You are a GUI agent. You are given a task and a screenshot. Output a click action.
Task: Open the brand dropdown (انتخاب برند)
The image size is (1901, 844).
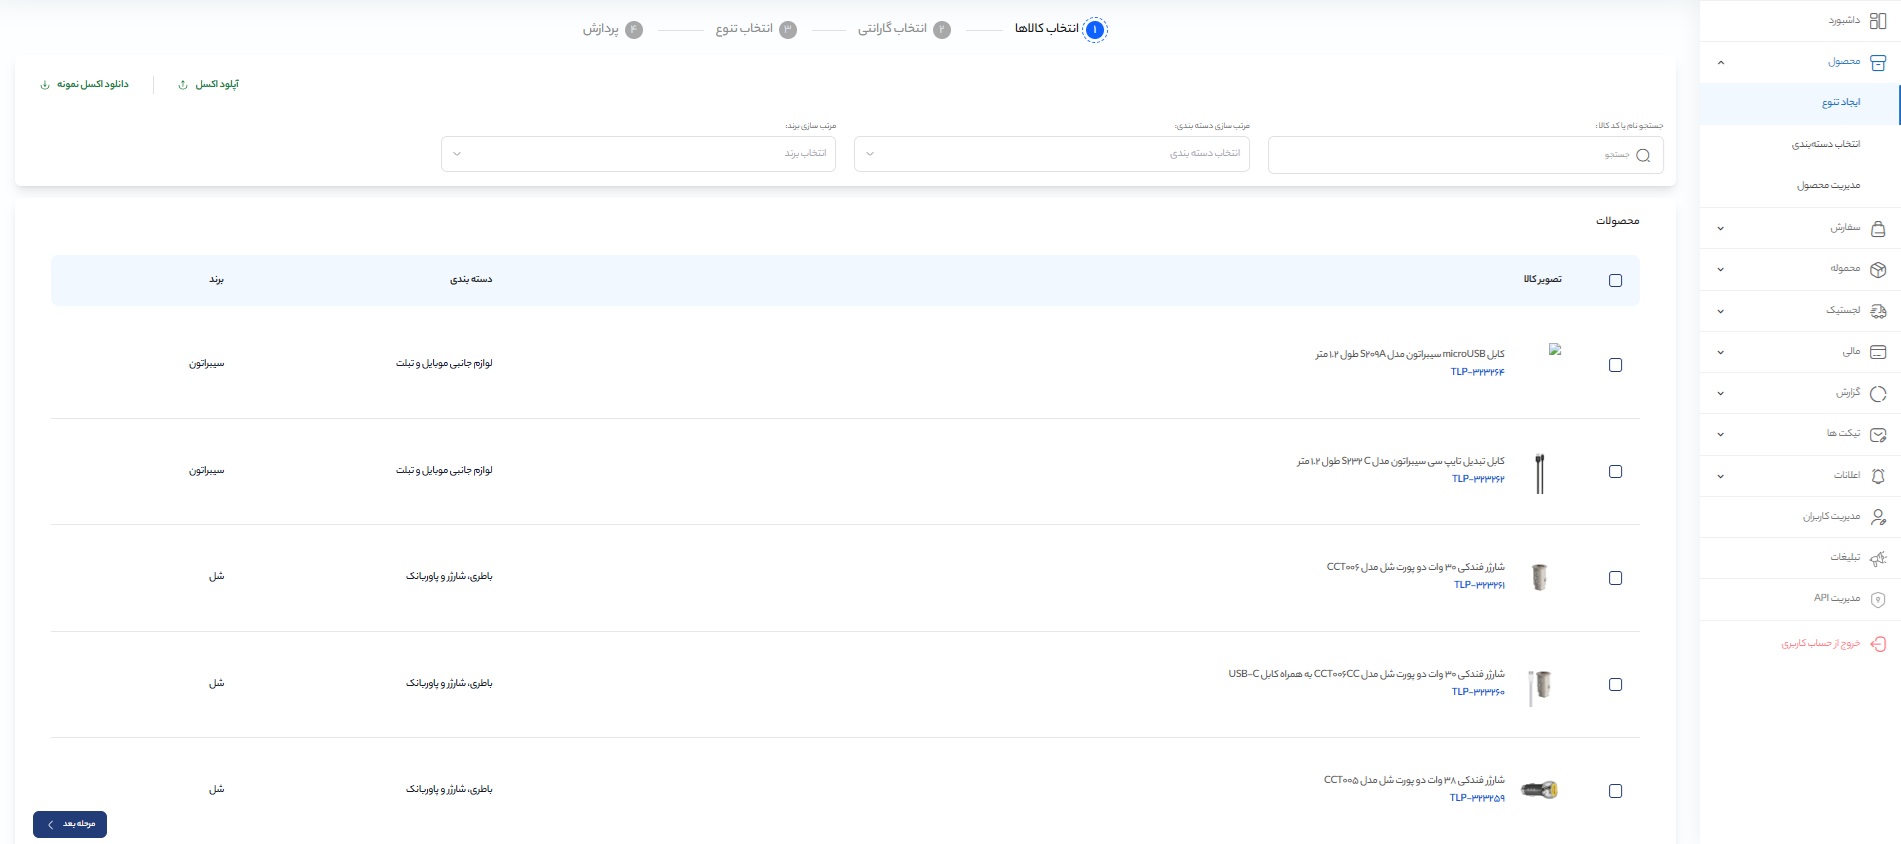(x=638, y=154)
